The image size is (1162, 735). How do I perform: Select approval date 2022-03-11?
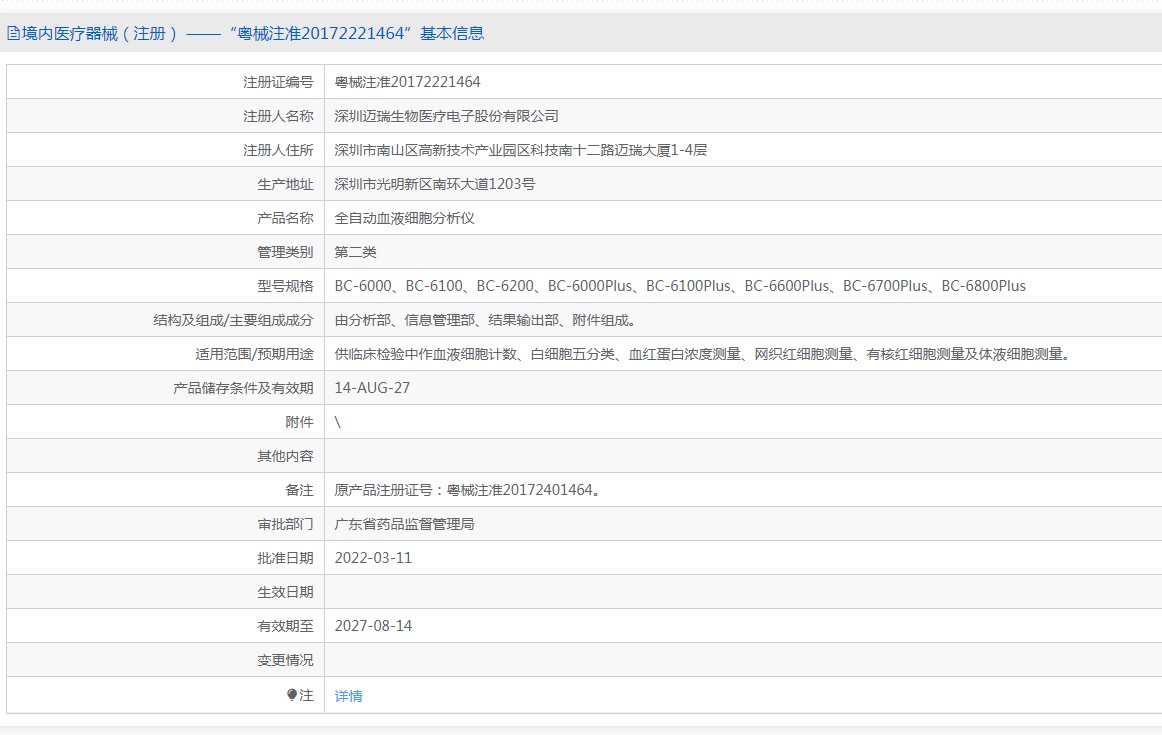point(374,558)
